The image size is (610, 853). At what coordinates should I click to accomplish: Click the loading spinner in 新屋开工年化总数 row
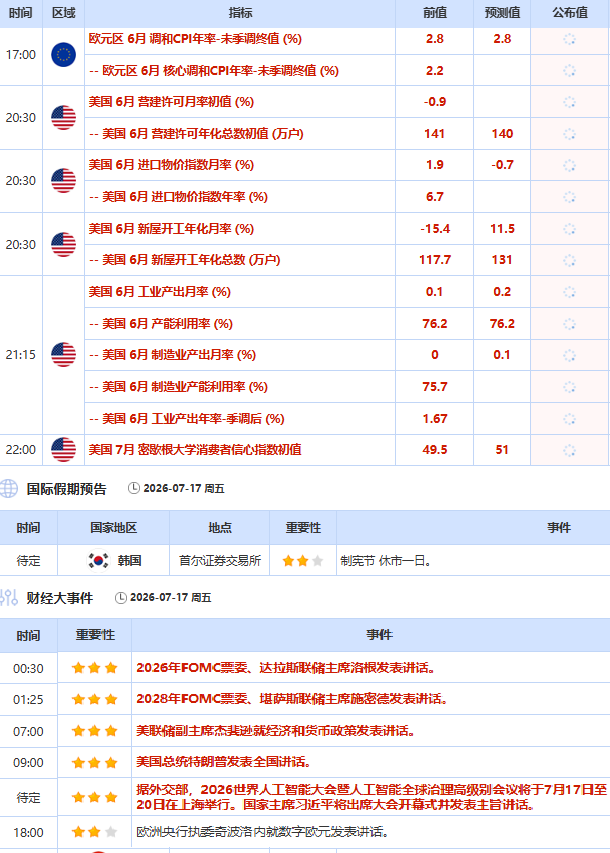pos(569,260)
